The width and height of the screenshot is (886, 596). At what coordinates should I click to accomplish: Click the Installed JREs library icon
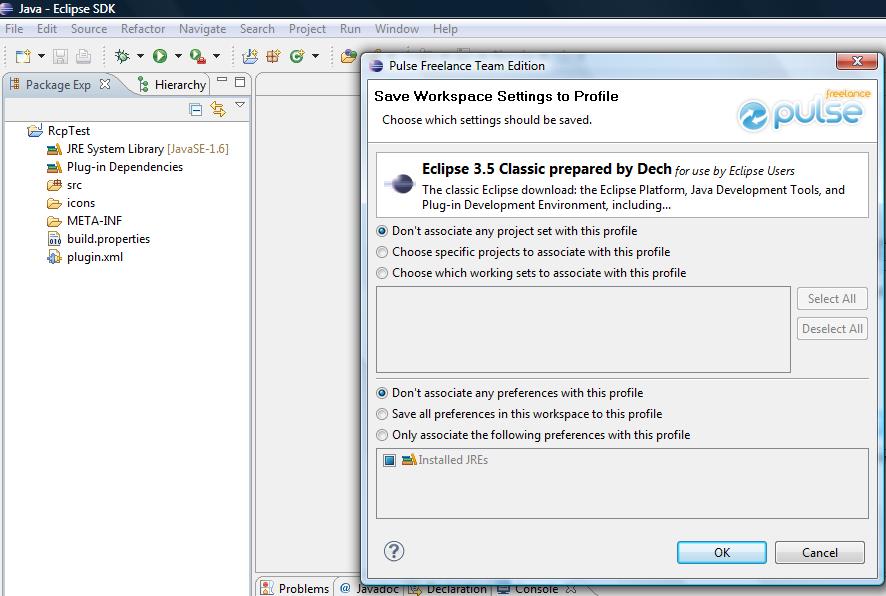coord(409,460)
